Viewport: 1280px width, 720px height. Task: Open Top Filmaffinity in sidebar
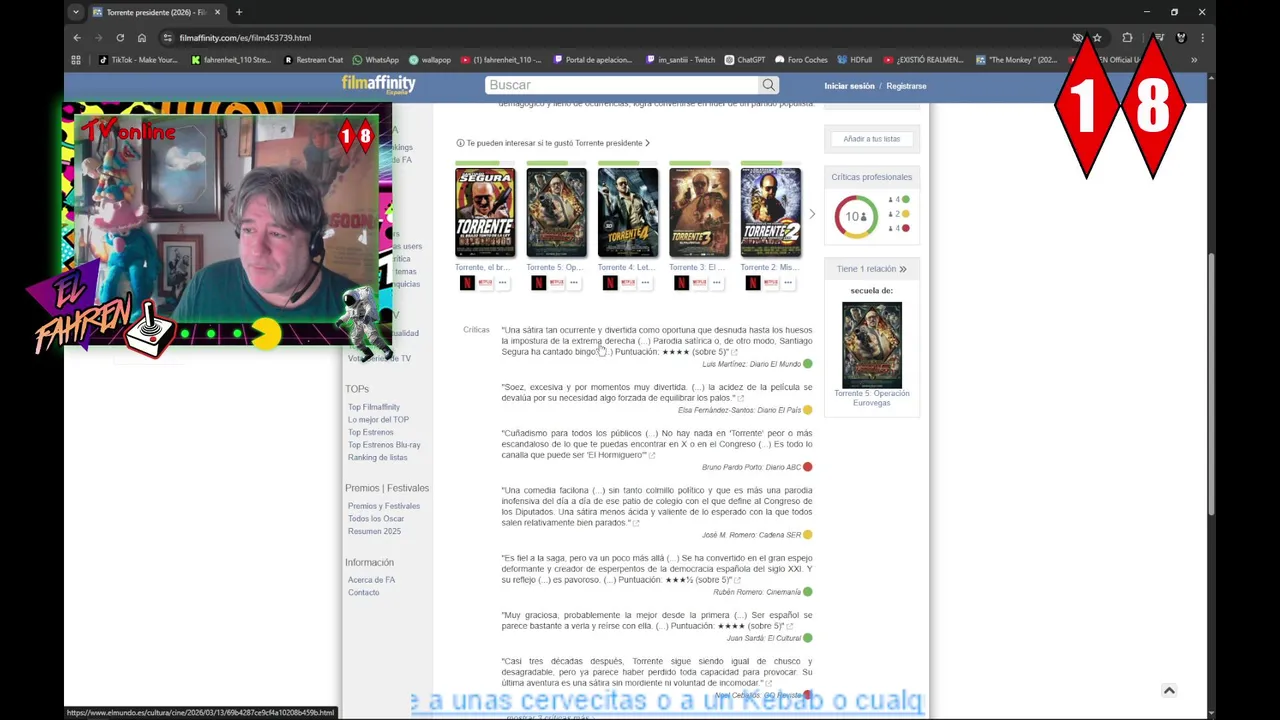click(x=374, y=407)
